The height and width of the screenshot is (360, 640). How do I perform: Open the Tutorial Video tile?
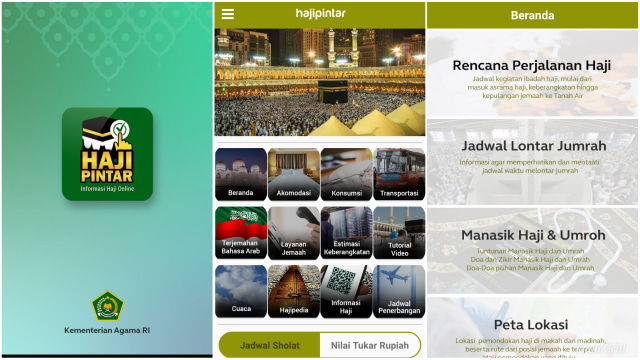coord(399,233)
